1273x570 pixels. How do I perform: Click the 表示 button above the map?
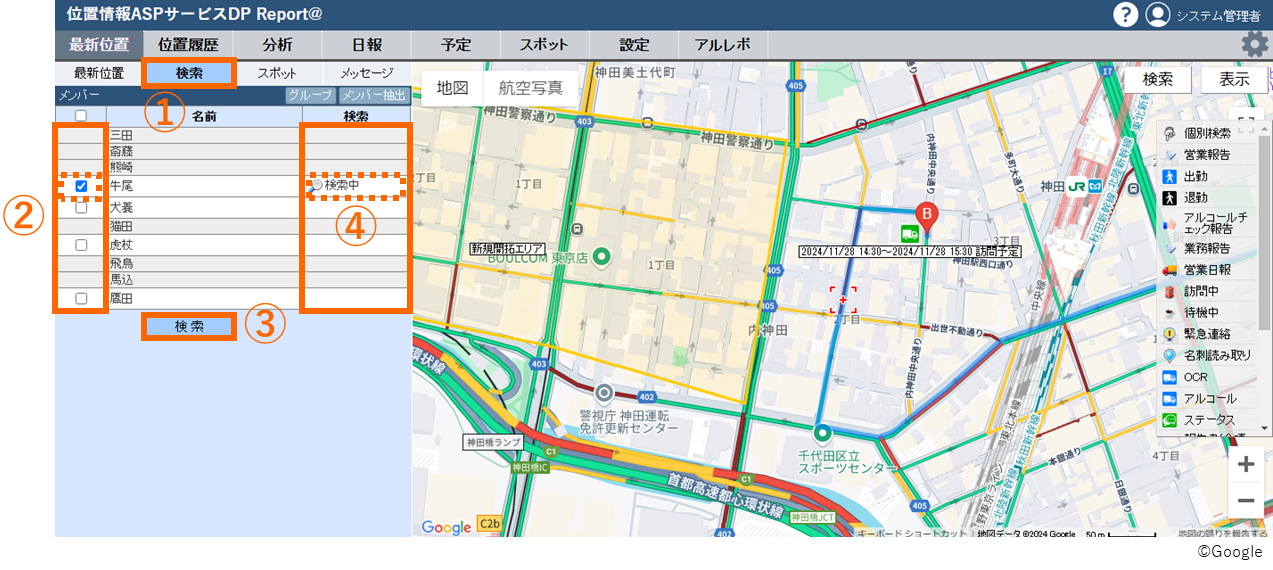point(1235,80)
